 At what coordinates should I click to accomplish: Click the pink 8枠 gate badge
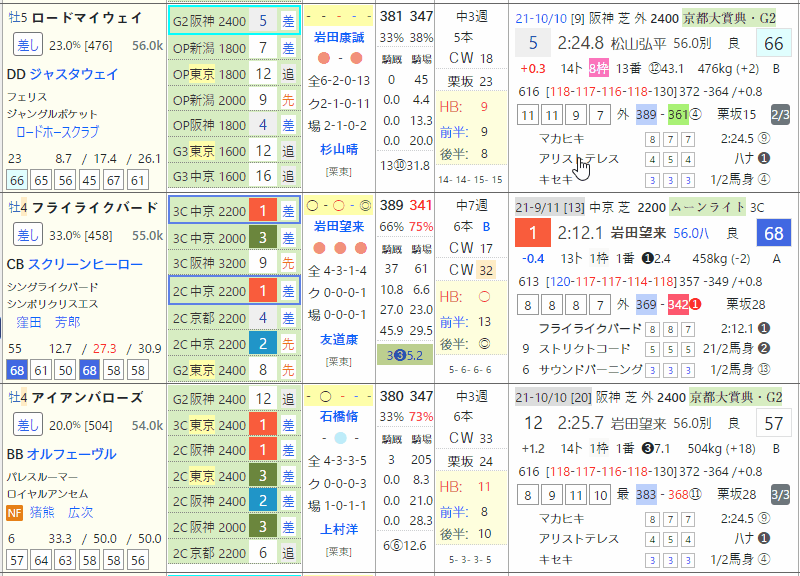[598, 68]
